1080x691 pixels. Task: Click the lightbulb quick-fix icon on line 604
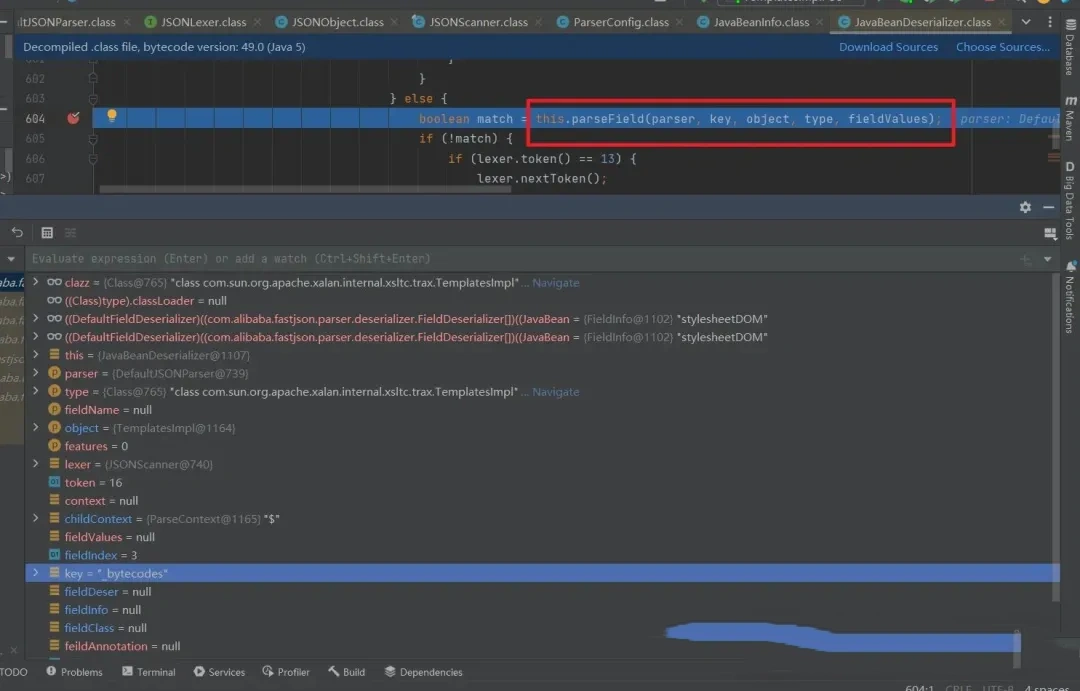[x=112, y=115]
